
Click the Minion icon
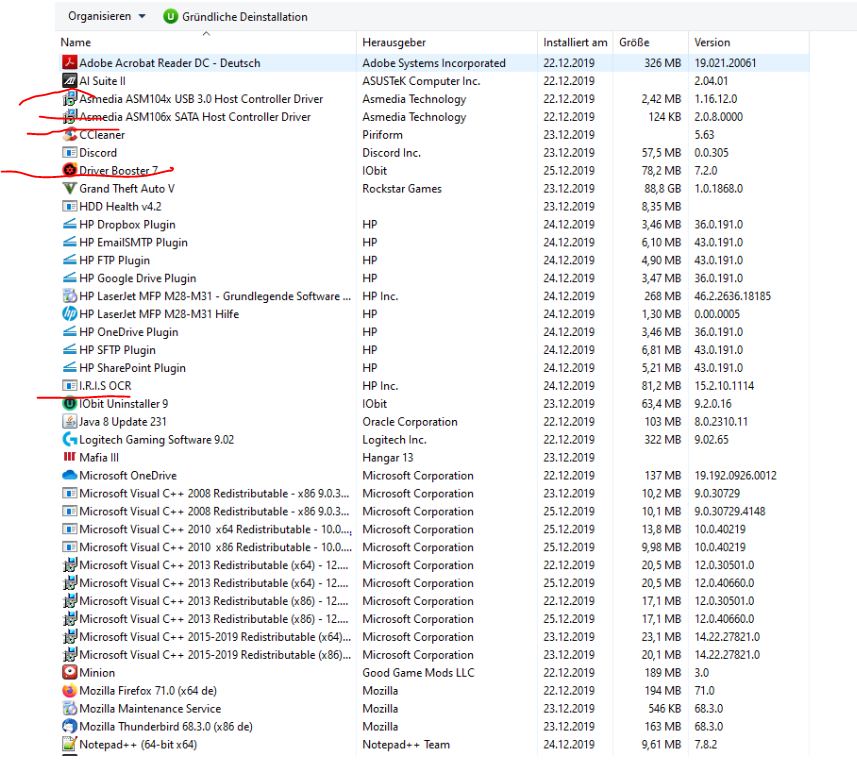(69, 672)
